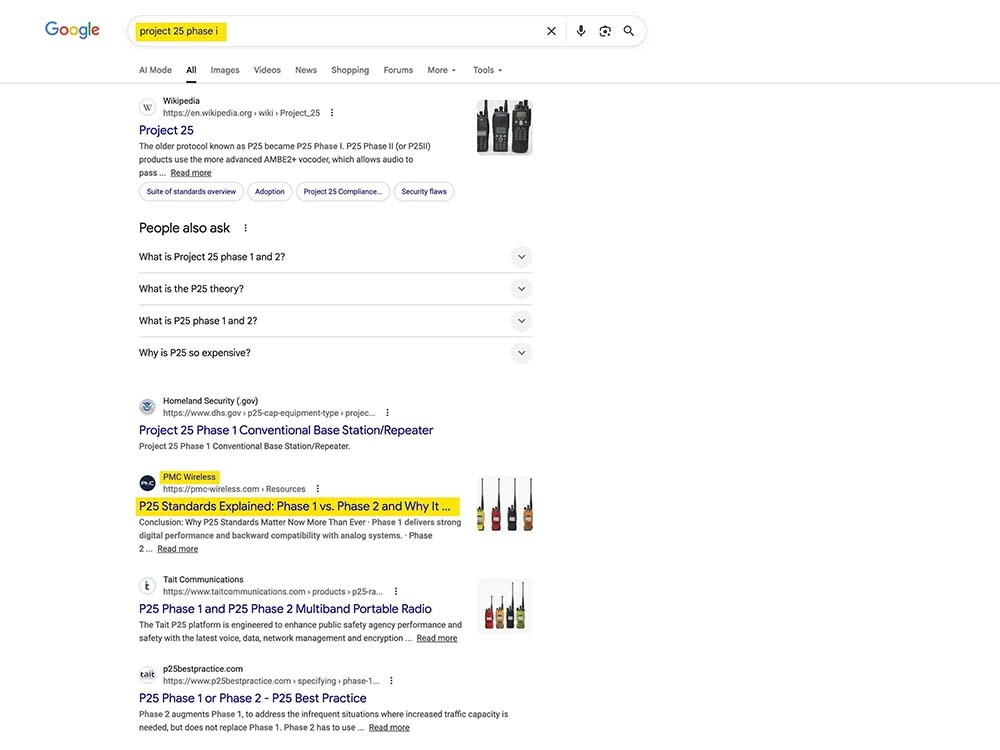The width and height of the screenshot is (1000, 750).
Task: Open 'P25 Phase 1 or Phase 2 - P25 Best Practice'
Action: pos(253,698)
